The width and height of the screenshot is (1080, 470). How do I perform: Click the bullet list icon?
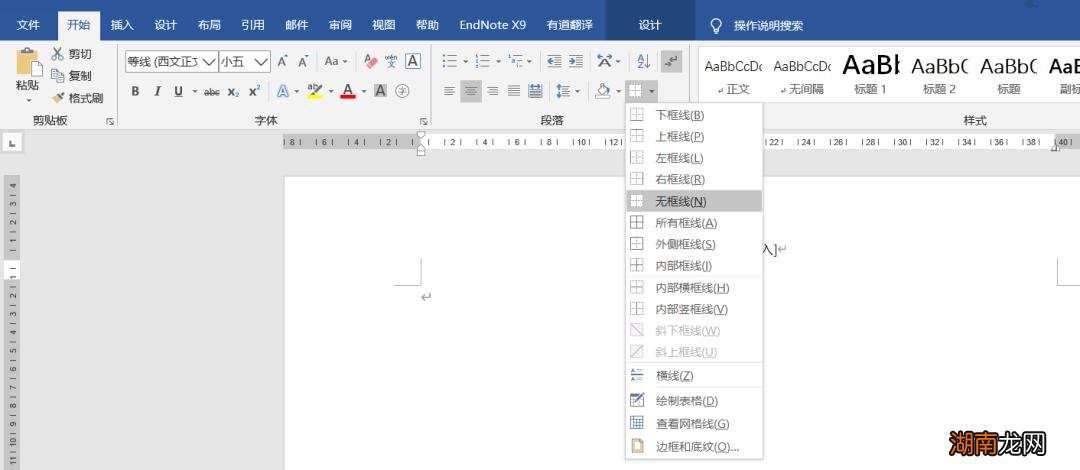coord(450,61)
